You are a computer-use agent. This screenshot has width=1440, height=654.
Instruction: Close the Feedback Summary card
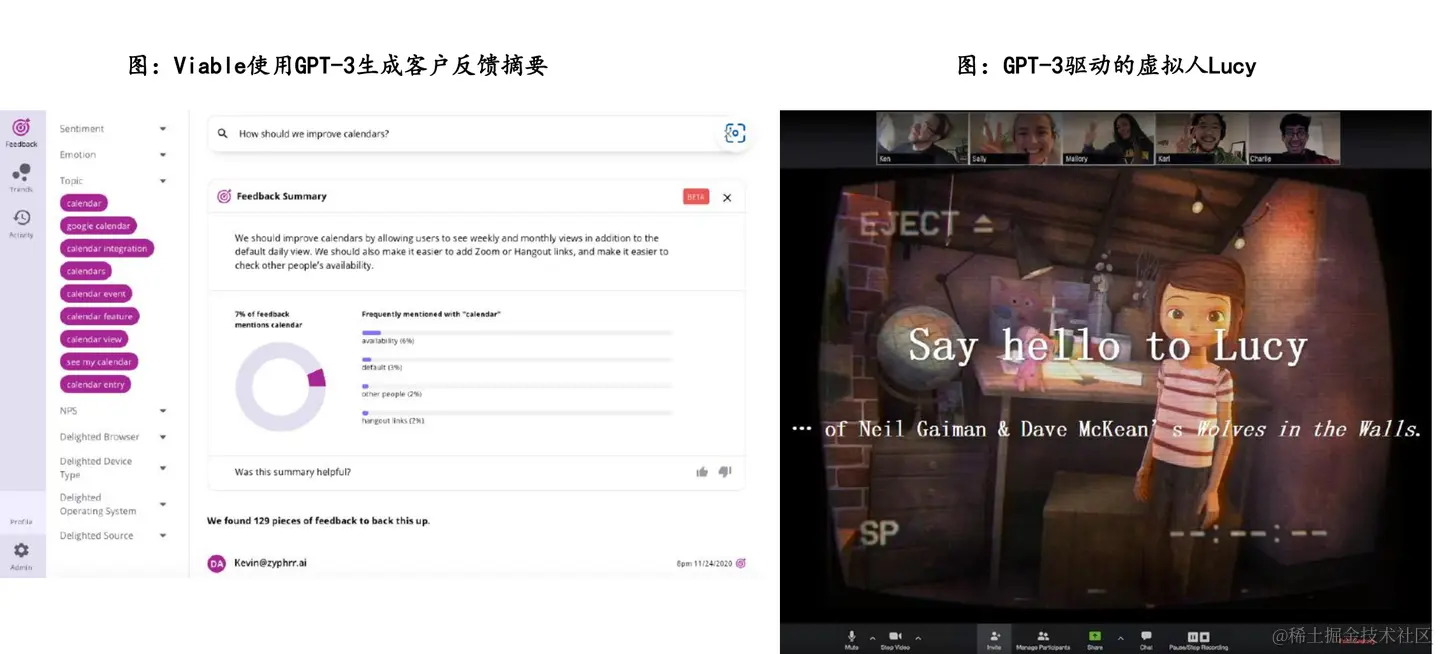coord(727,198)
